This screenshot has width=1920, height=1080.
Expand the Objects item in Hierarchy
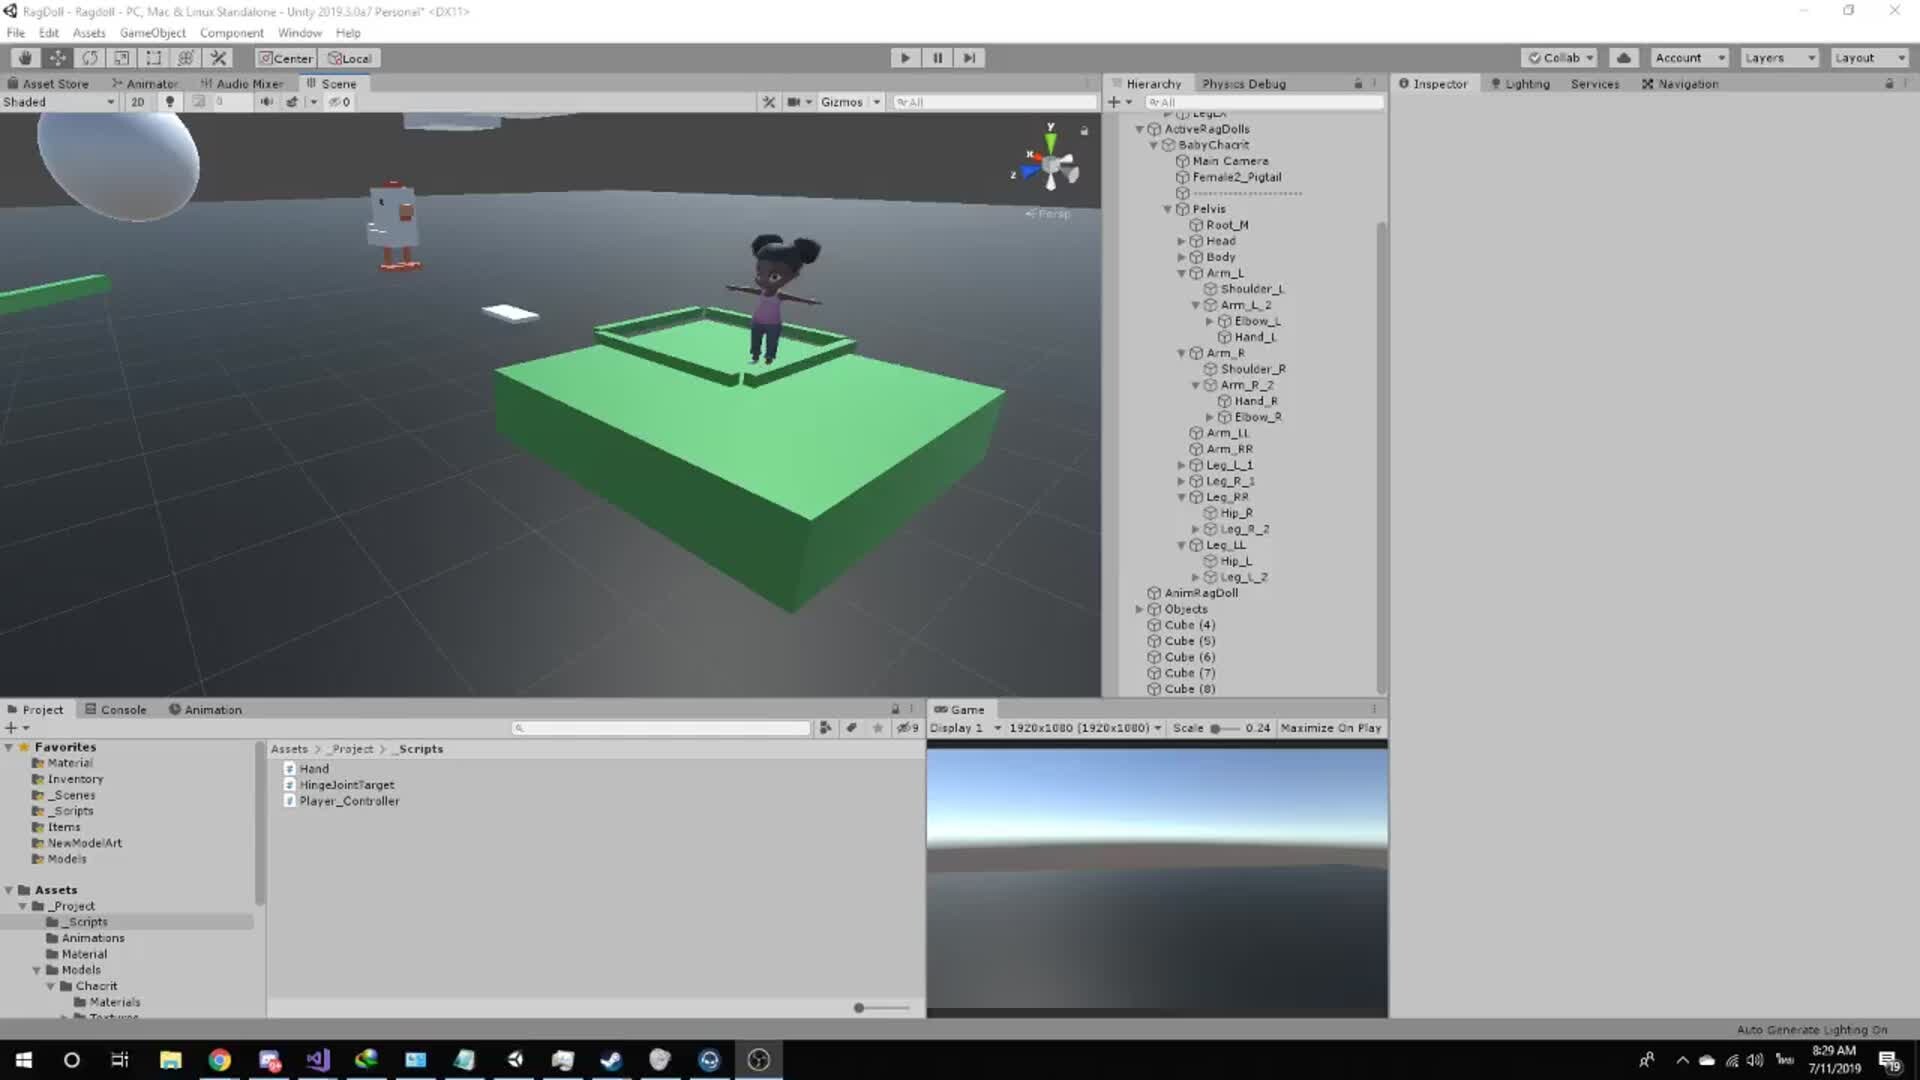[x=1139, y=609]
